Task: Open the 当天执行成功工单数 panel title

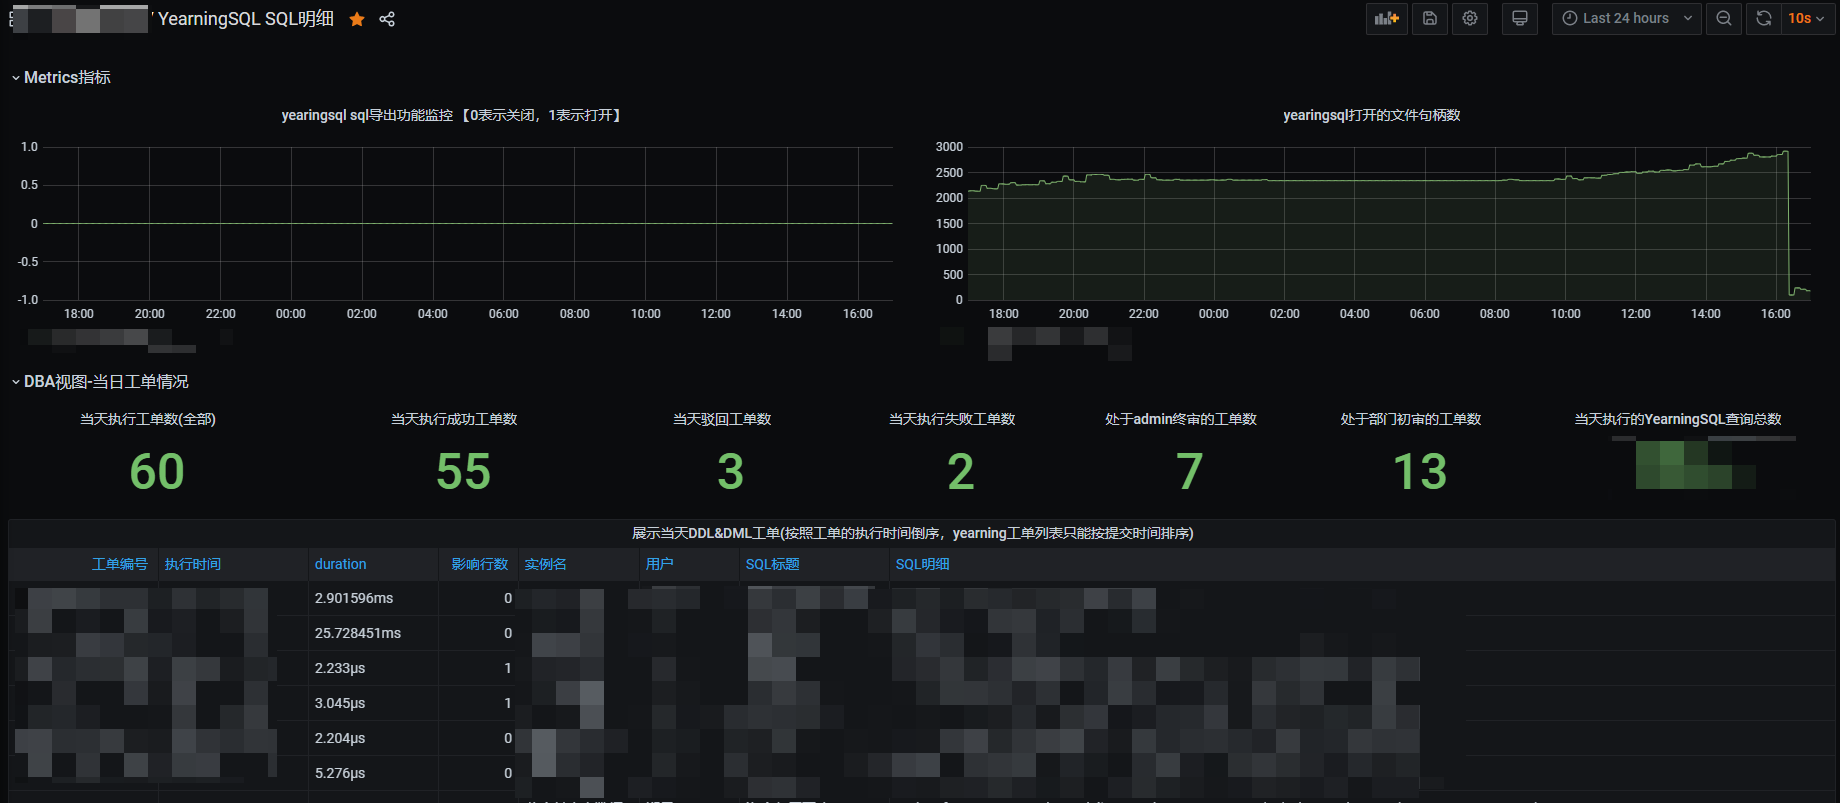Action: pyautogui.click(x=454, y=419)
